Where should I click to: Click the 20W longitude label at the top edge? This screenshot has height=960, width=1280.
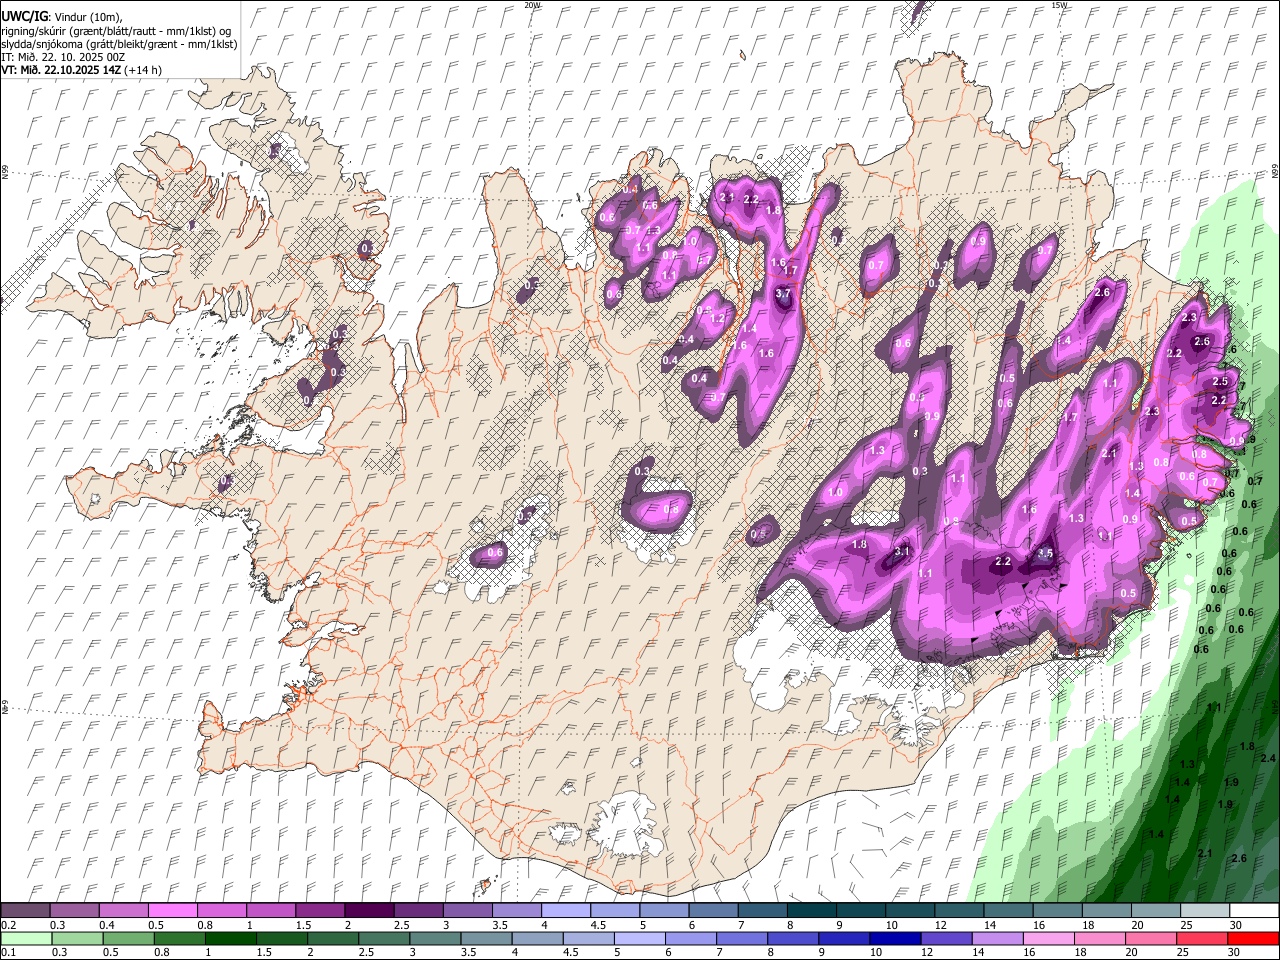click(x=533, y=5)
